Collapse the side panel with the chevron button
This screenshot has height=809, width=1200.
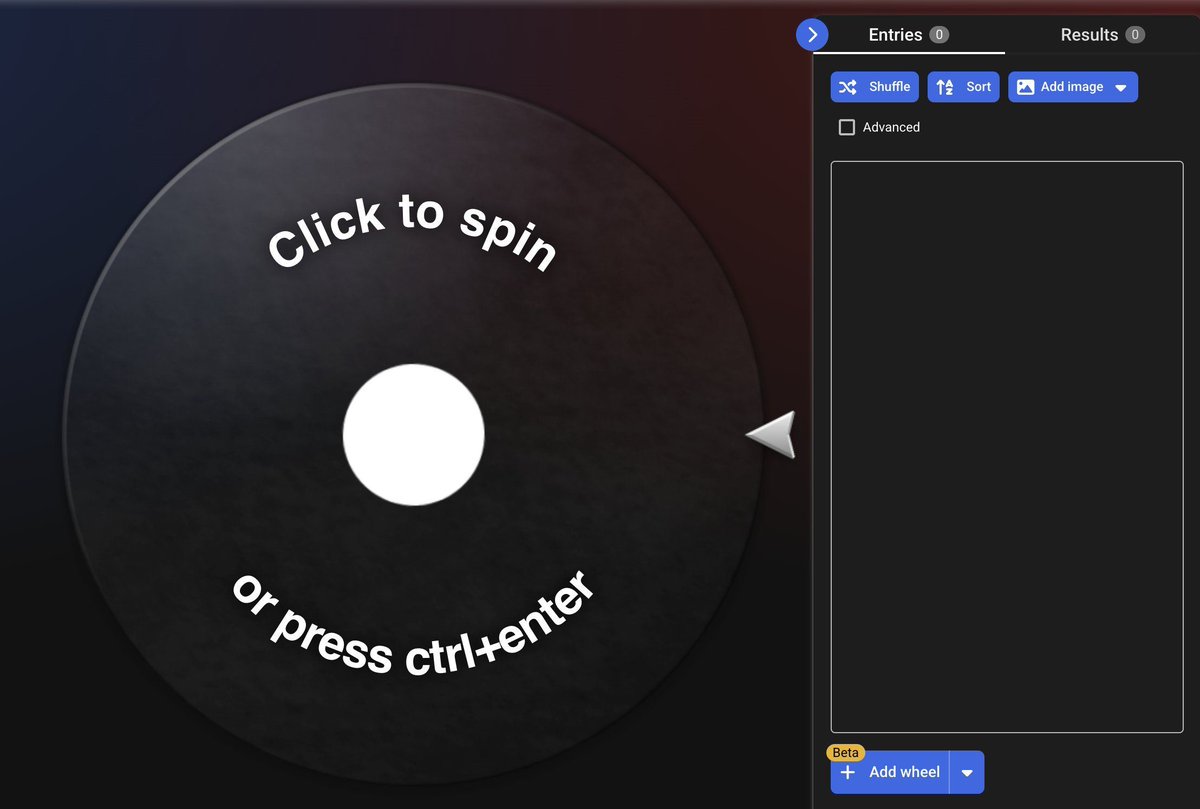tap(812, 35)
